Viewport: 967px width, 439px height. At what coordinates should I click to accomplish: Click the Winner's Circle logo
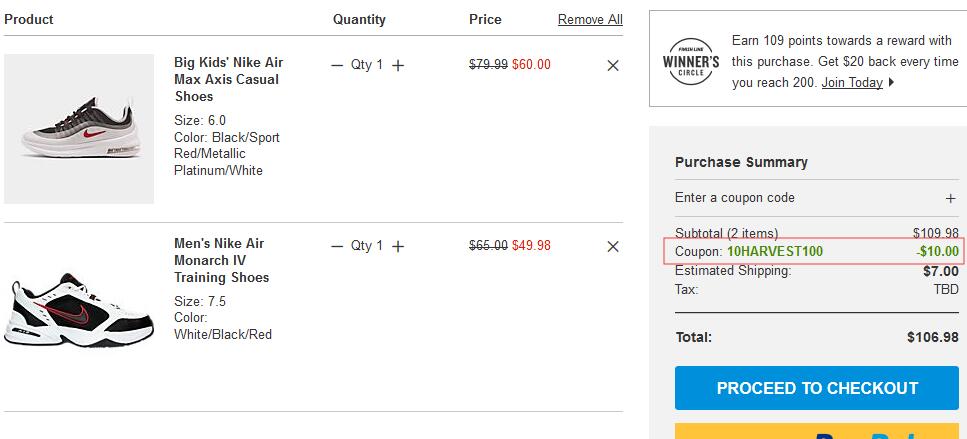pyautogui.click(x=691, y=62)
